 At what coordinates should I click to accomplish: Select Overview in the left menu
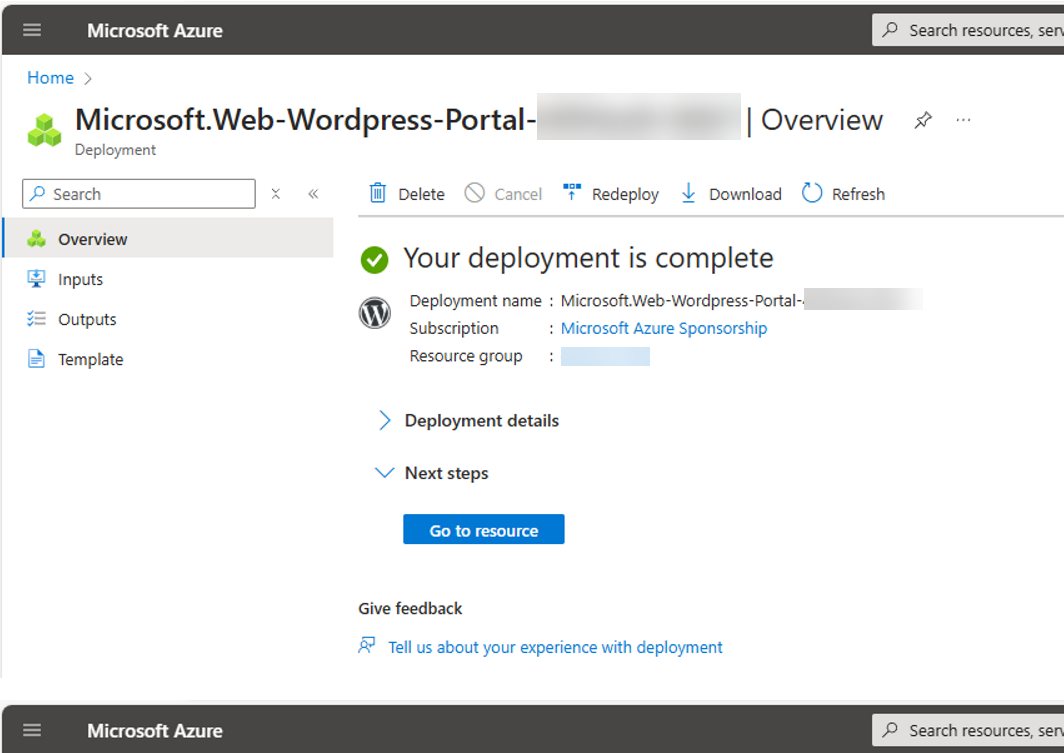pos(169,239)
